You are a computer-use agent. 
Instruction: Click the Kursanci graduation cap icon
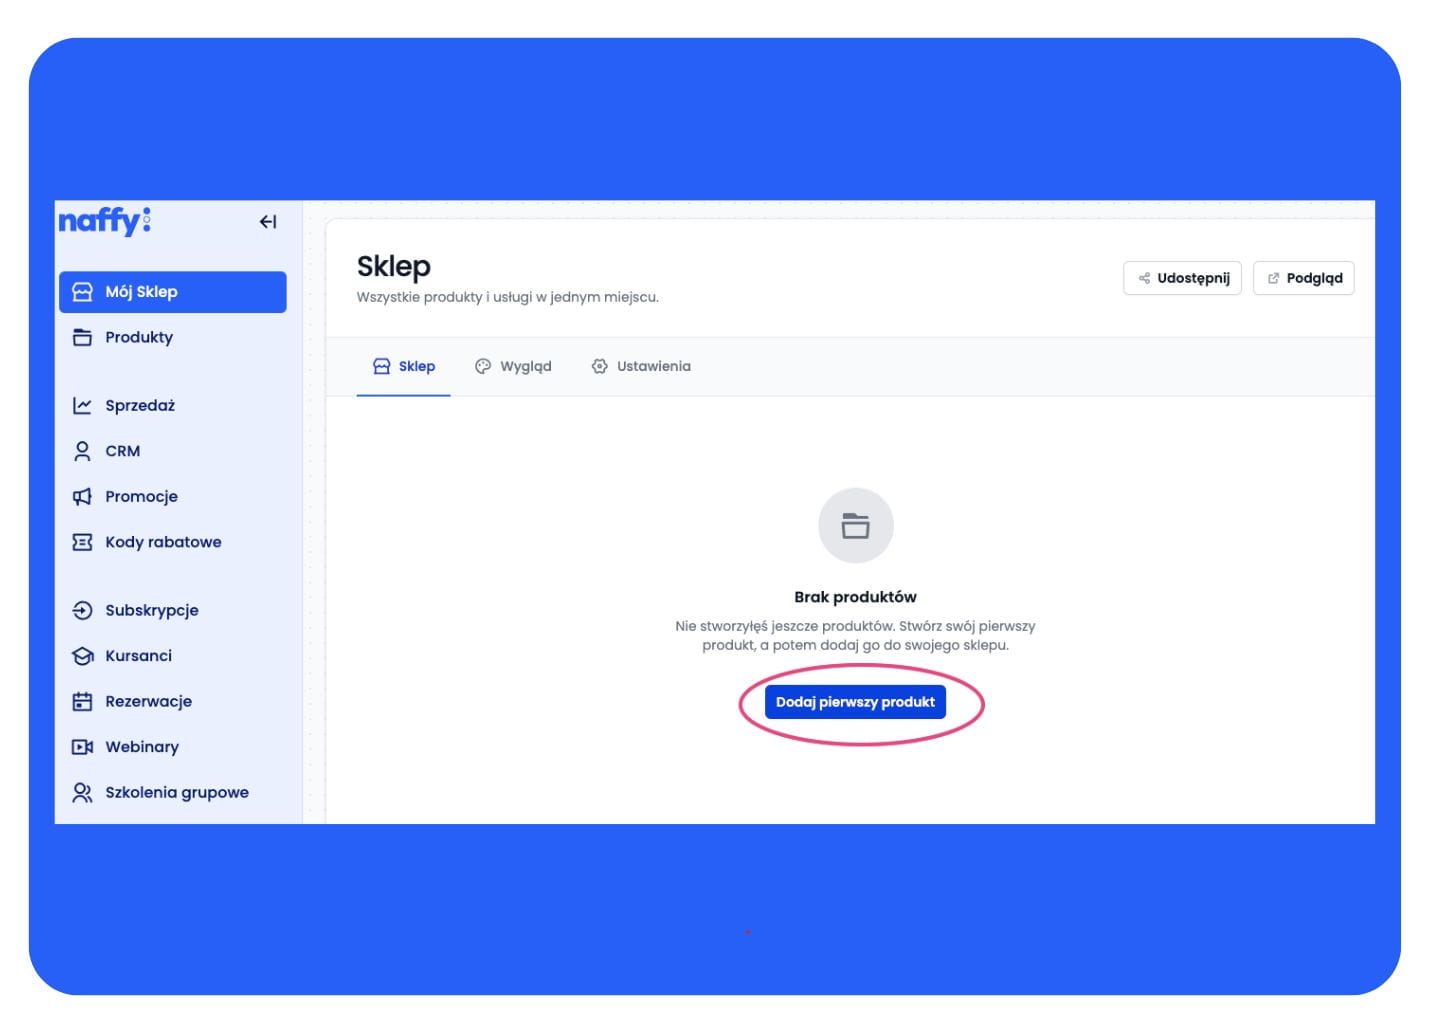tap(82, 656)
